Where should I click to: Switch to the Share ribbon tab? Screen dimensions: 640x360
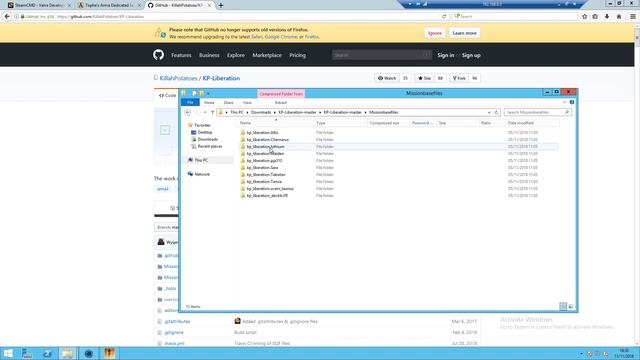point(228,102)
